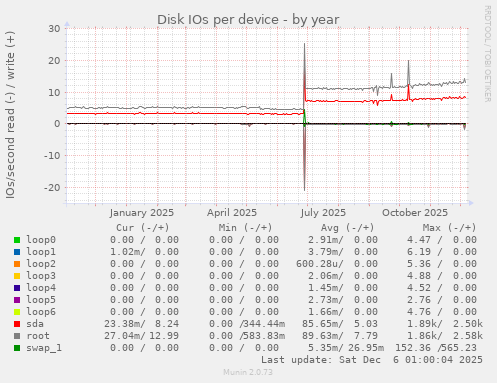
Task: Click the 'October 2025' axis label
Action: [415, 213]
